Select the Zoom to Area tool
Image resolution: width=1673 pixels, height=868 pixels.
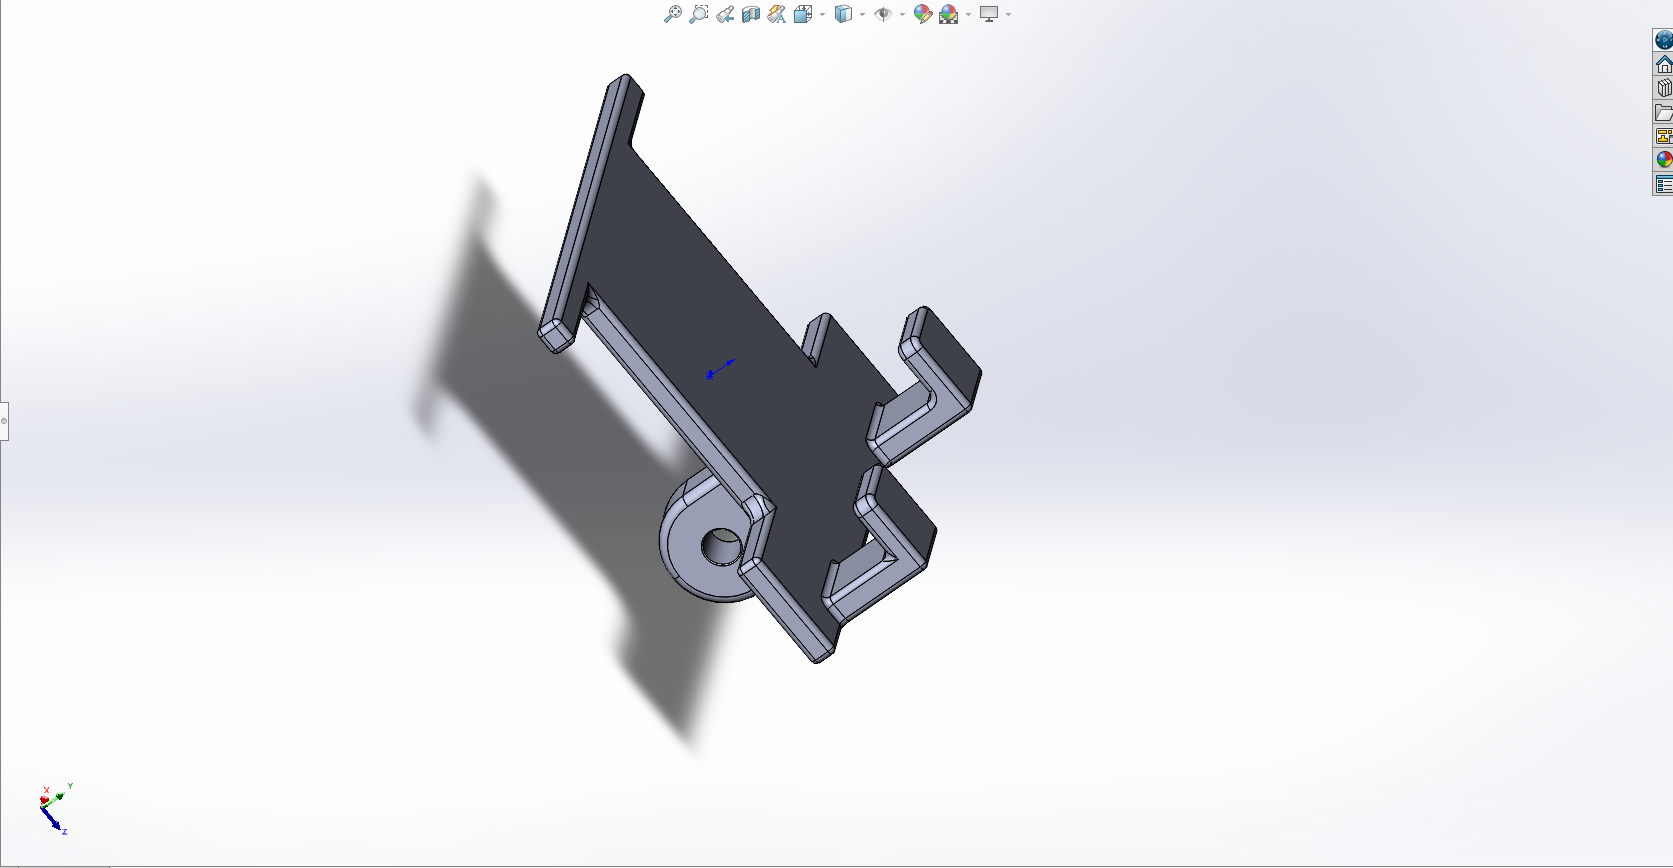699,14
